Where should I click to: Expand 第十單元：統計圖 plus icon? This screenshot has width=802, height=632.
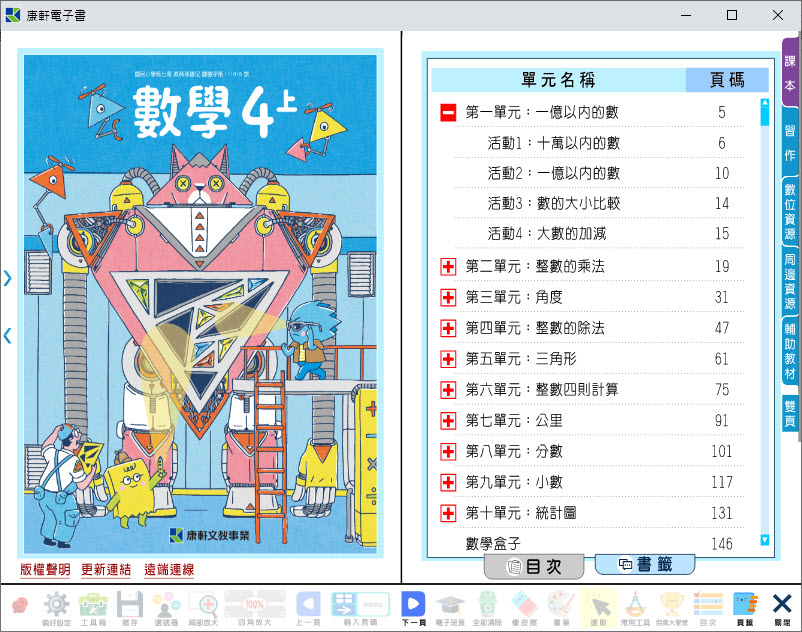pos(448,513)
